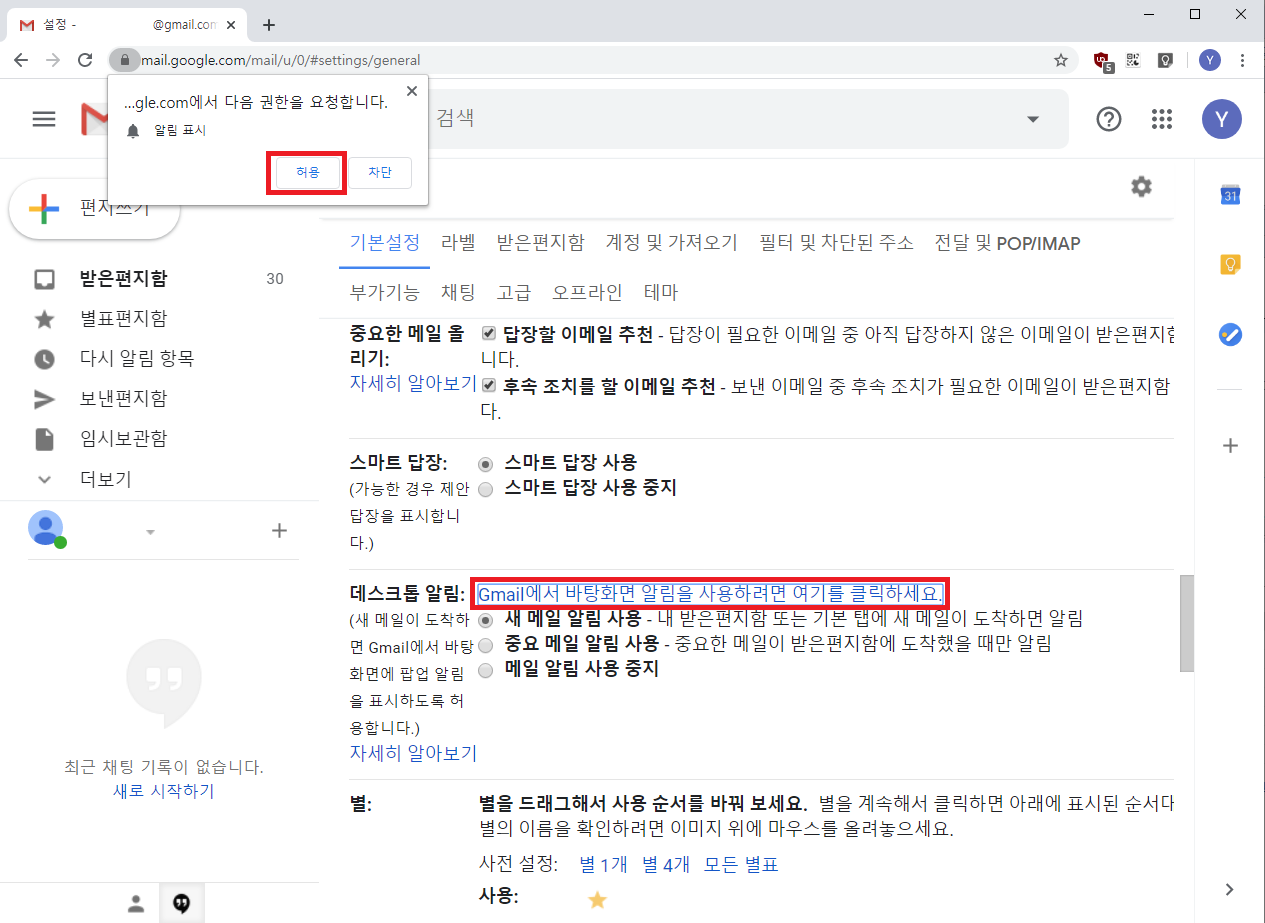Open the uBlock shield extension icon
Viewport: 1265px width, 923px height.
pyautogui.click(x=1103, y=60)
